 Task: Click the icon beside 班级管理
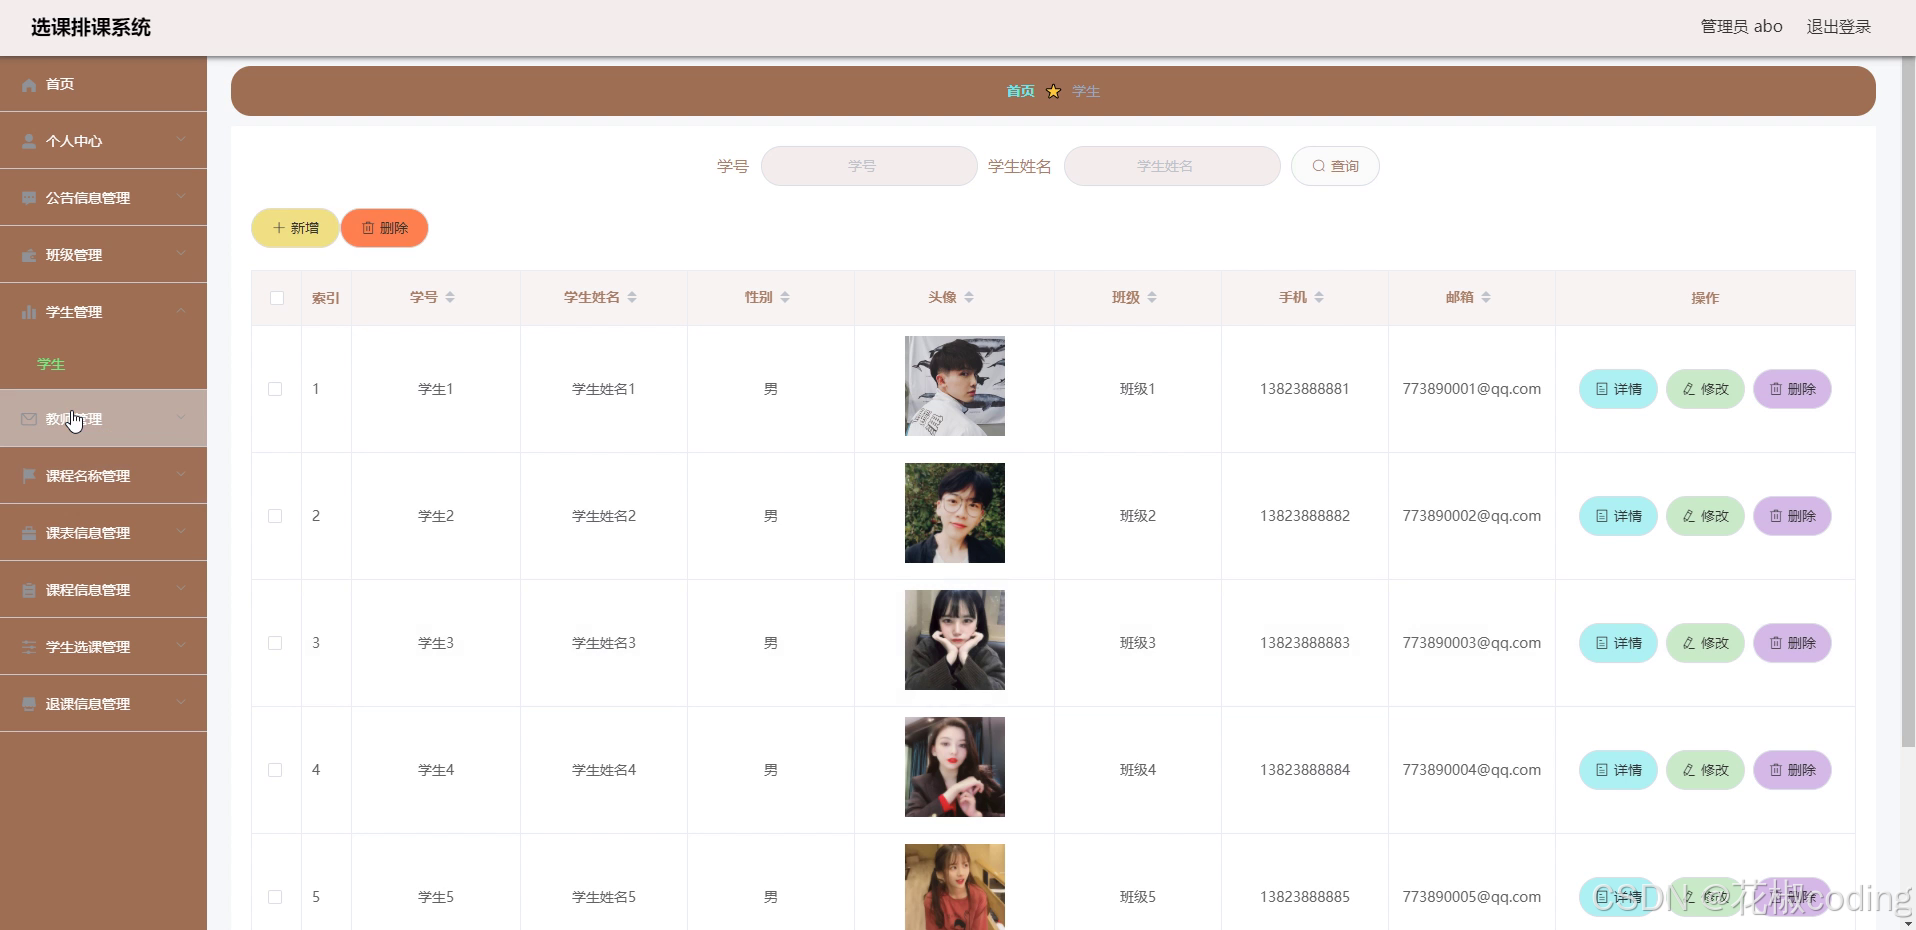point(29,256)
